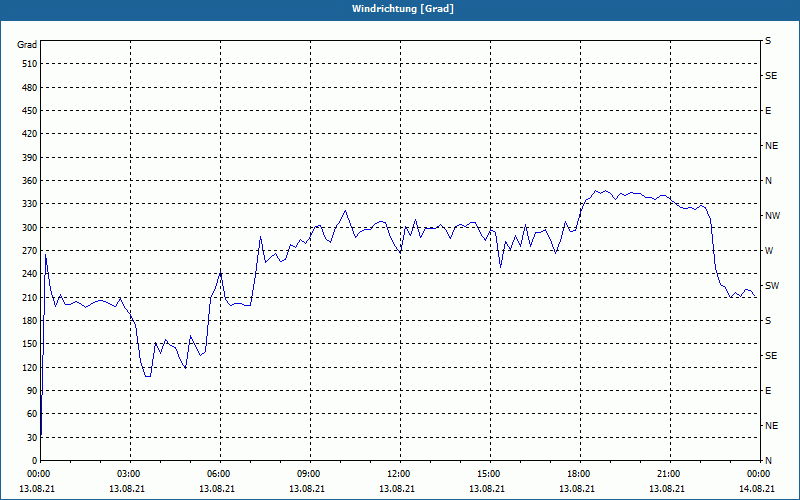Select the "Grad" unit label above the left axis

27,45
